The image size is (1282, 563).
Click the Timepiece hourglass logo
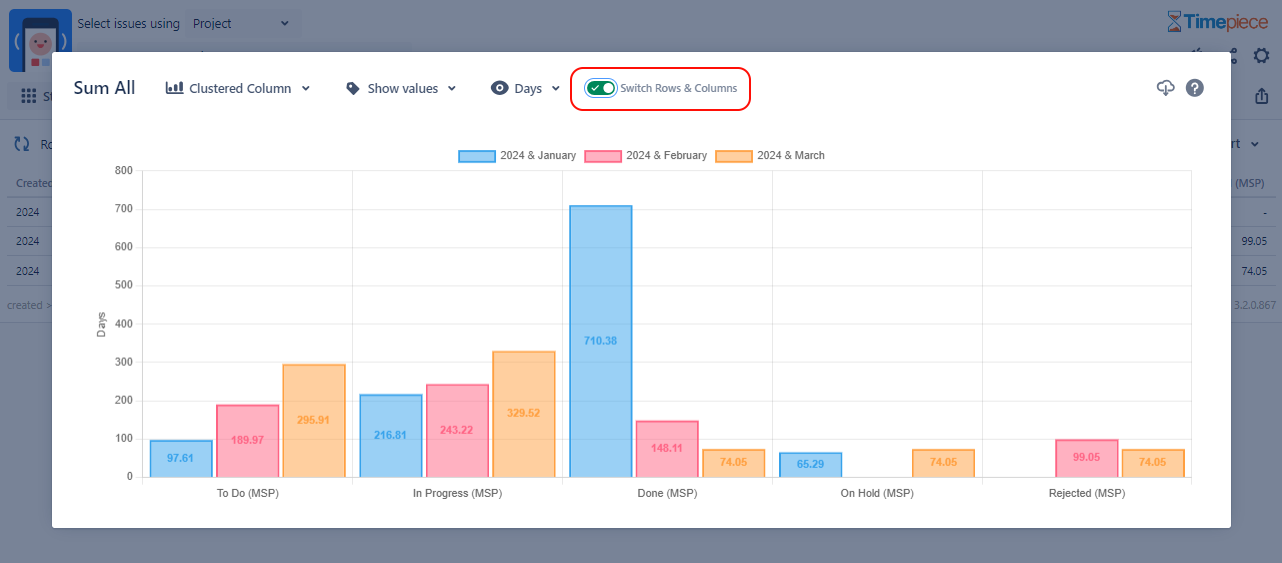click(1174, 22)
